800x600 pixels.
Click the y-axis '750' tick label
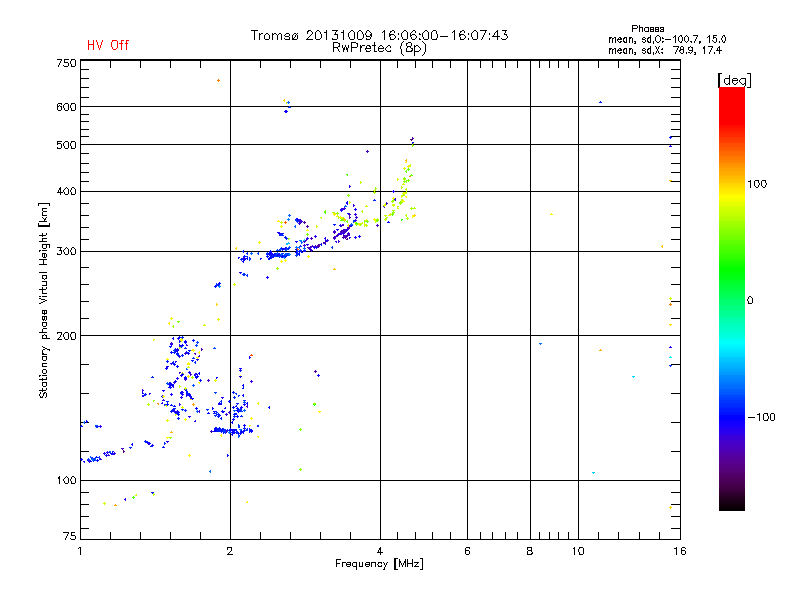pyautogui.click(x=66, y=63)
